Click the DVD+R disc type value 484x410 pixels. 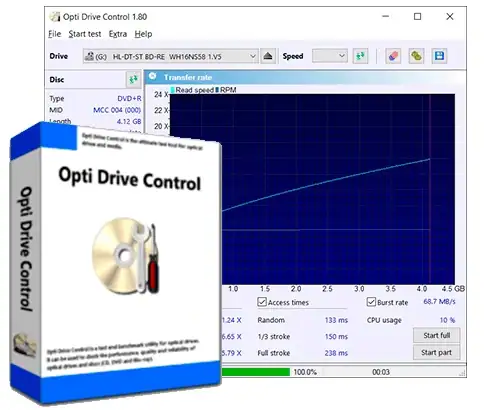(129, 99)
